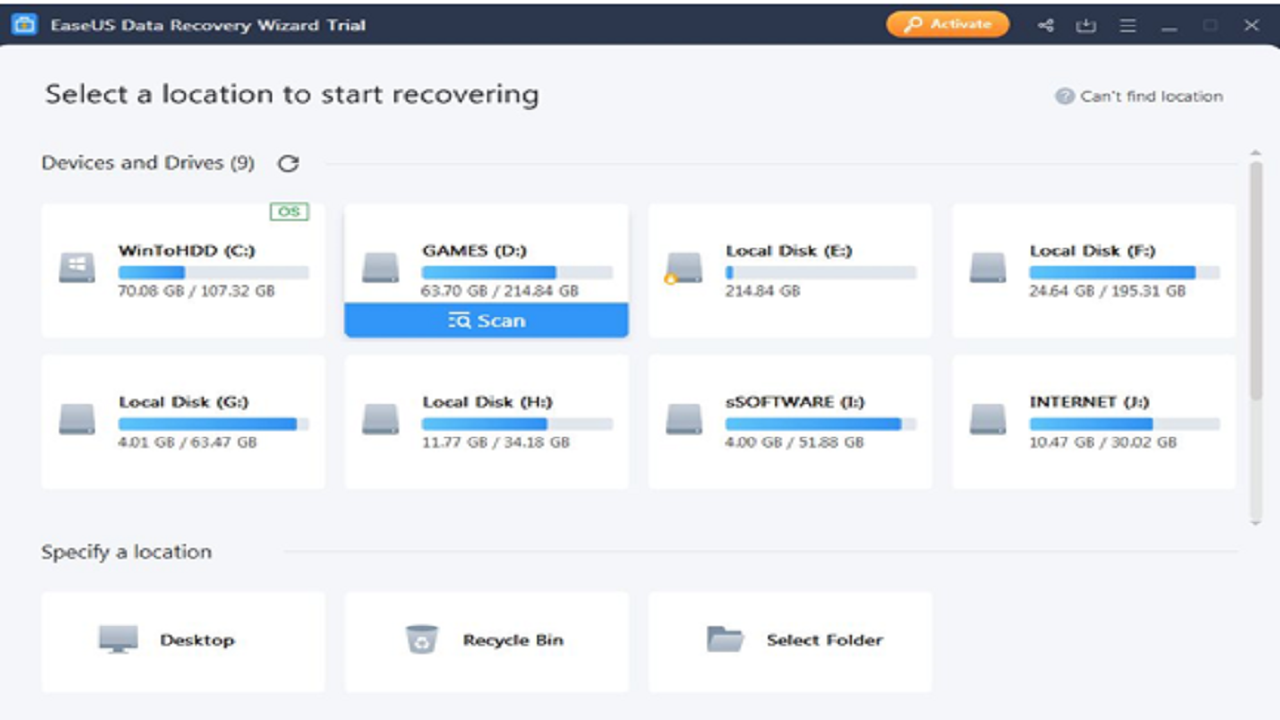Click the import scan status icon
Viewport: 1280px width, 720px height.
(x=1086, y=26)
